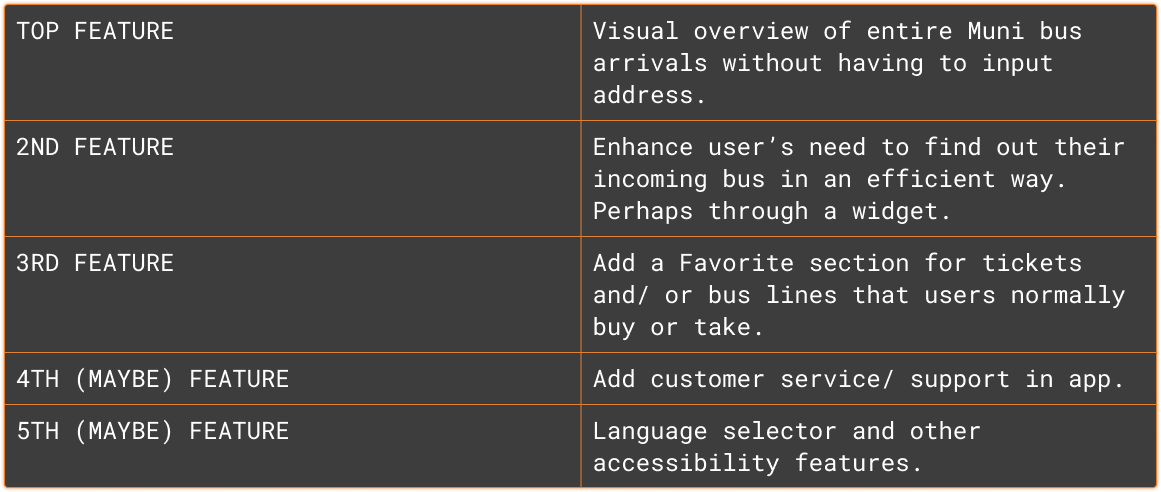Click the Language selector description cell
This screenshot has width=1161, height=492.
click(869, 446)
